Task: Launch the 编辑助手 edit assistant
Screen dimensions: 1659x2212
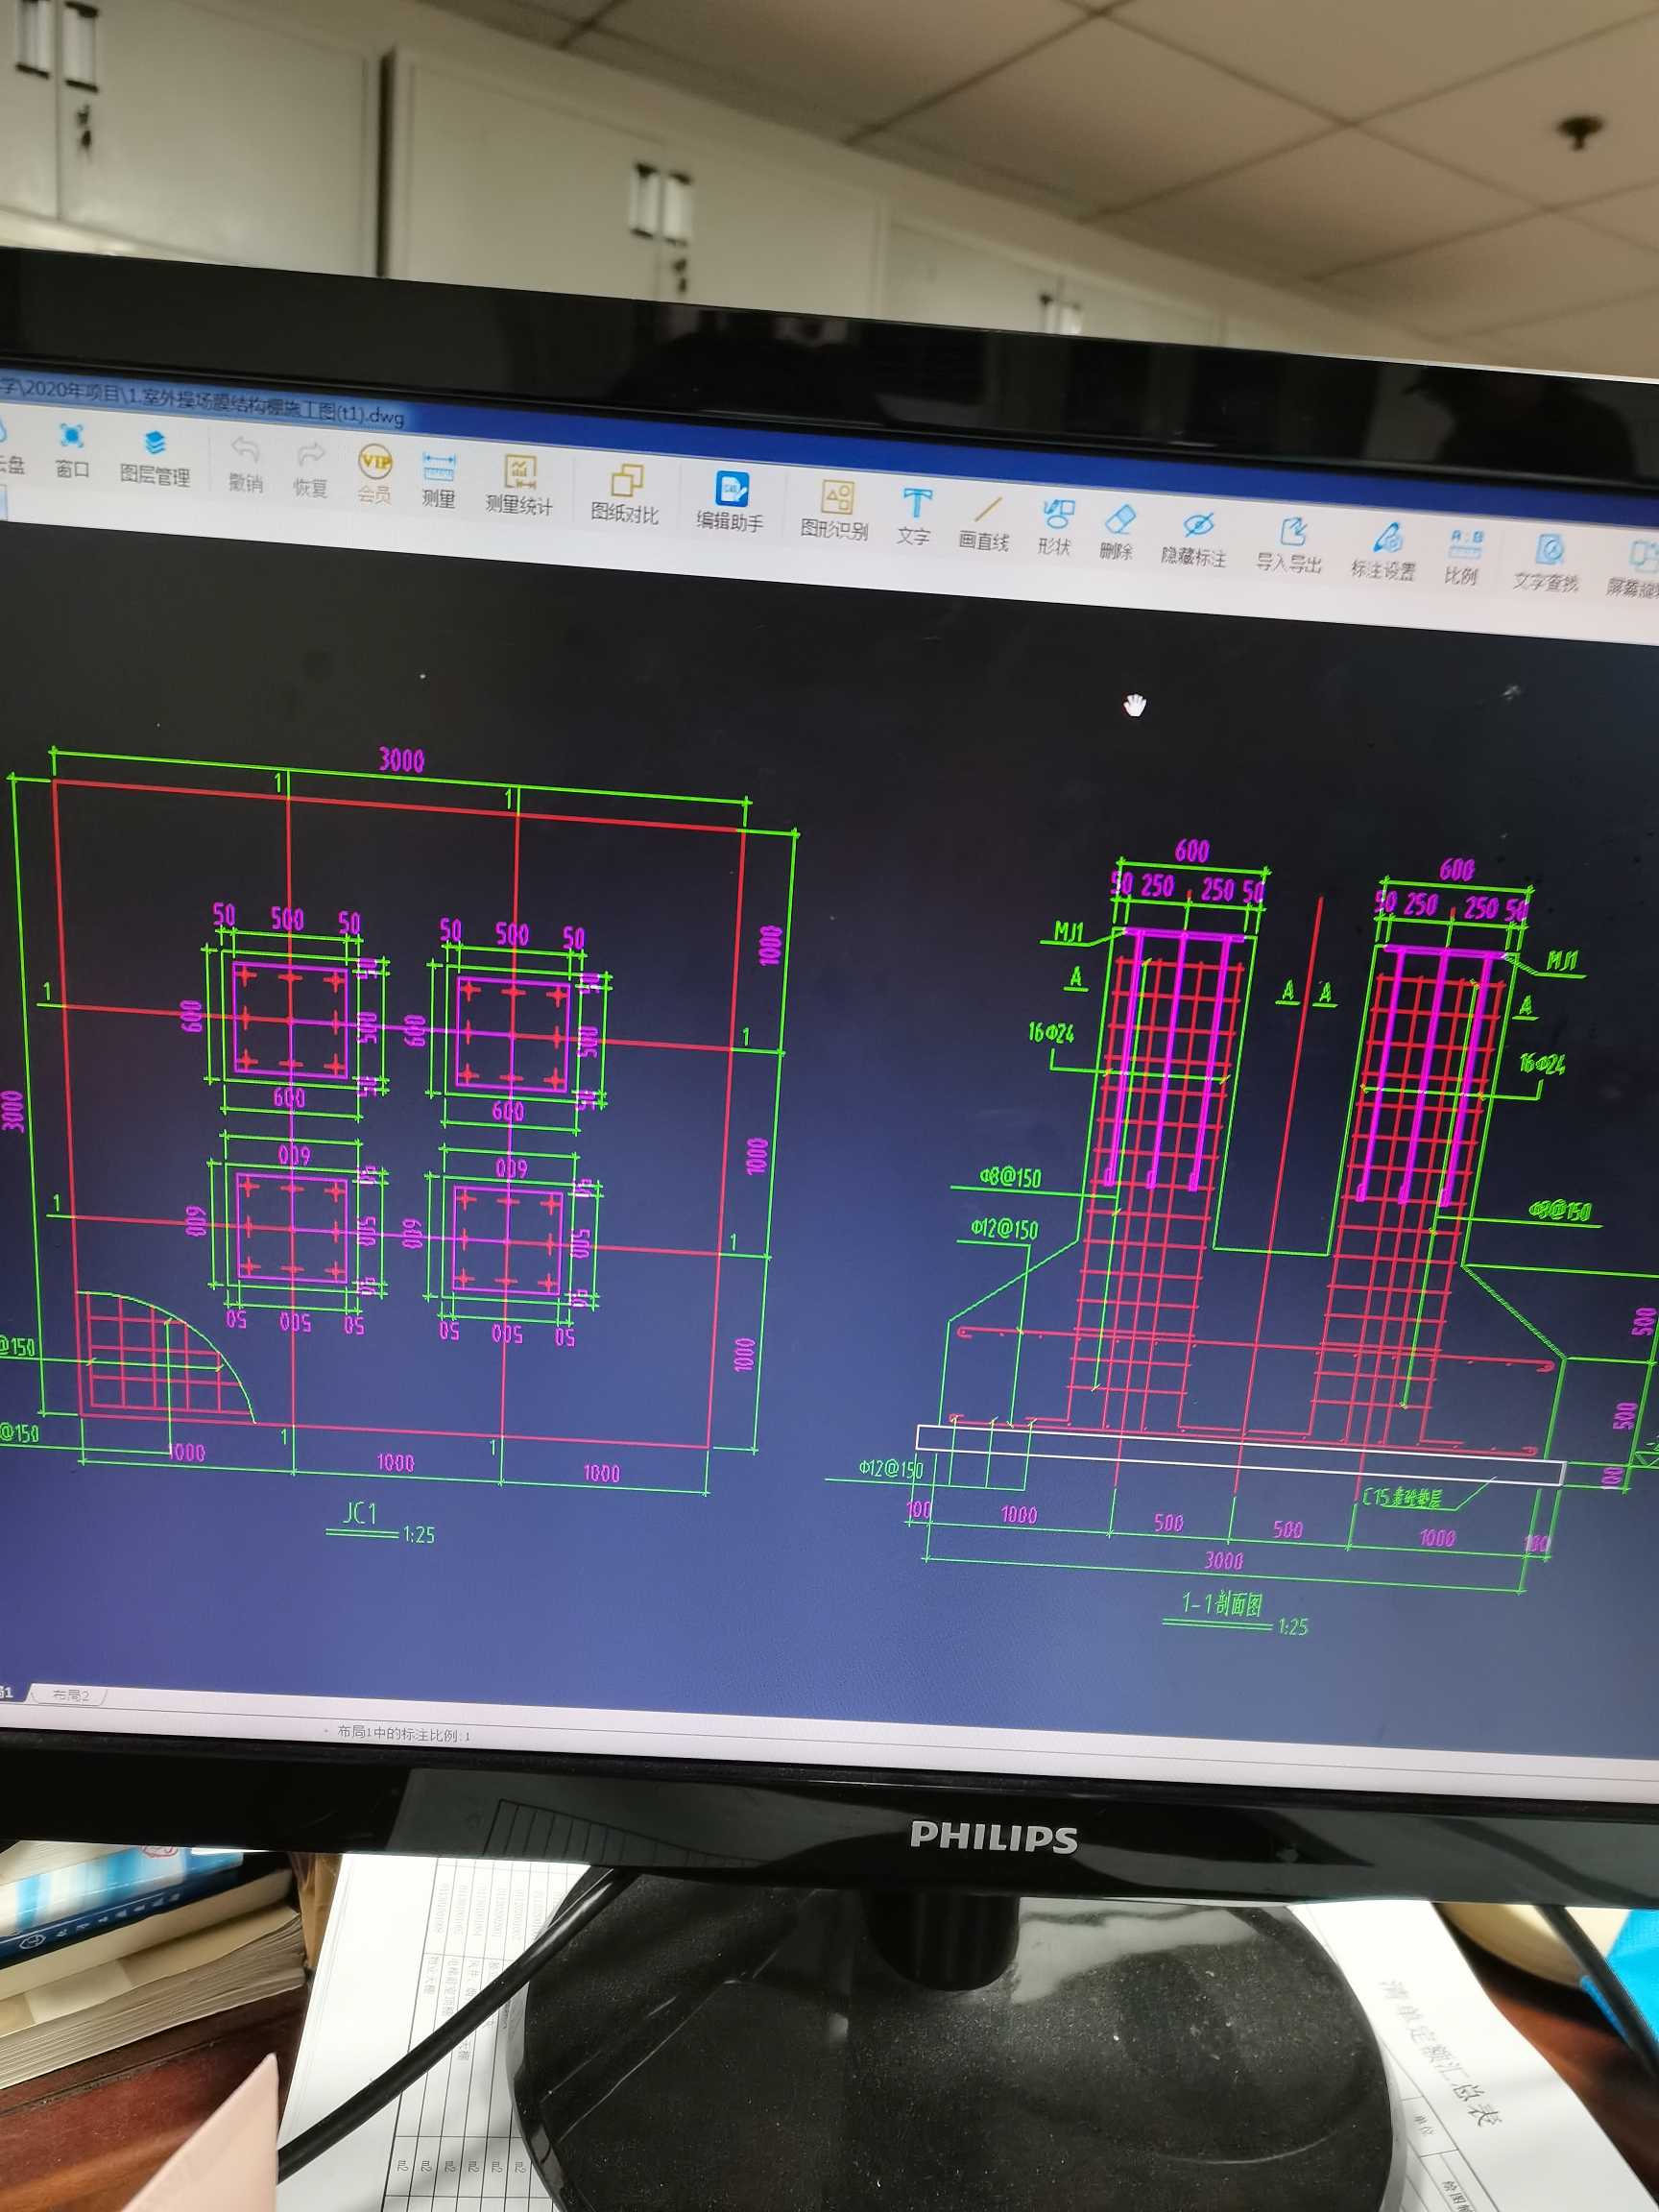Action: [730, 502]
